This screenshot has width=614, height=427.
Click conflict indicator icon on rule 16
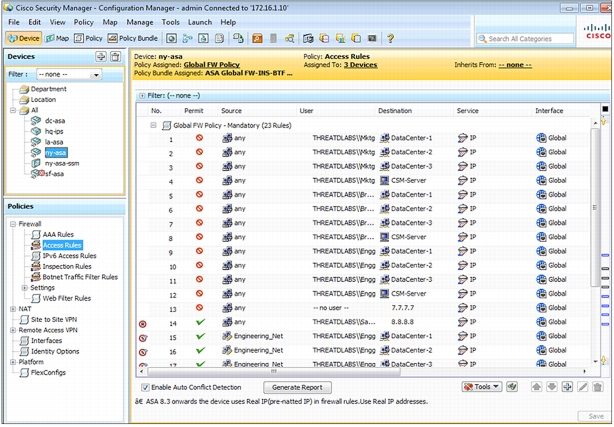point(143,352)
